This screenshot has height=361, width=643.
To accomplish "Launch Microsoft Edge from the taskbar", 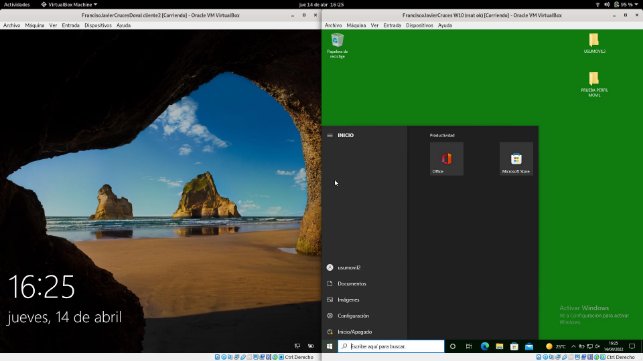I will point(484,346).
